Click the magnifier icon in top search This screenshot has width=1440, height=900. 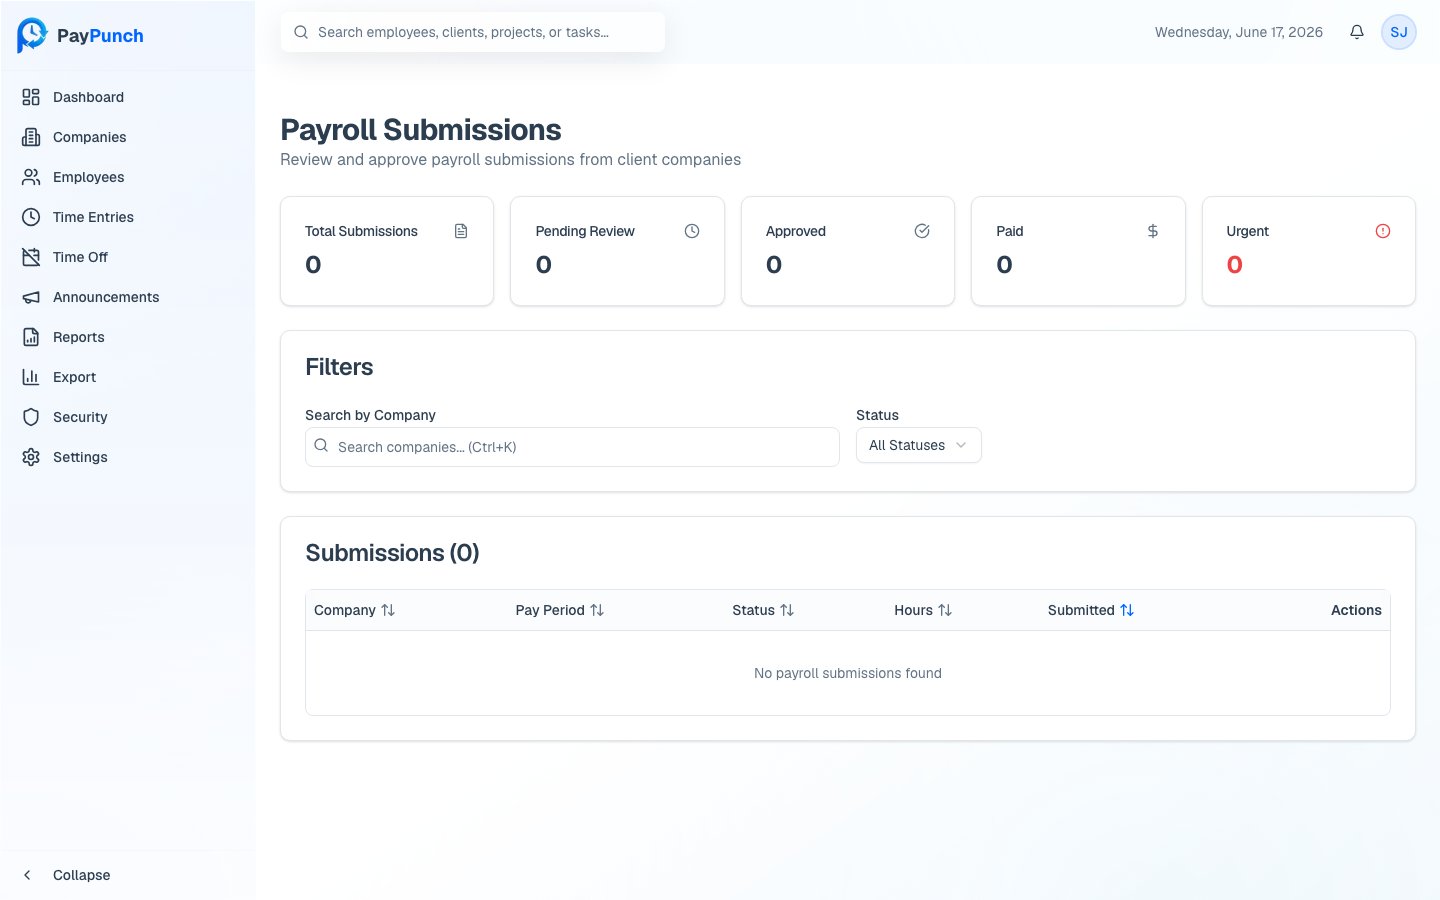[301, 32]
